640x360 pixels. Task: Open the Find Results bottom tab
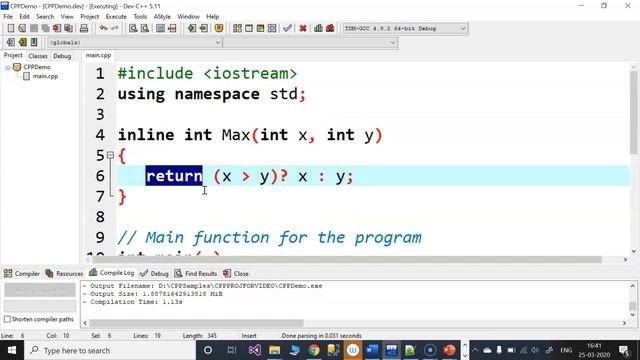point(196,273)
